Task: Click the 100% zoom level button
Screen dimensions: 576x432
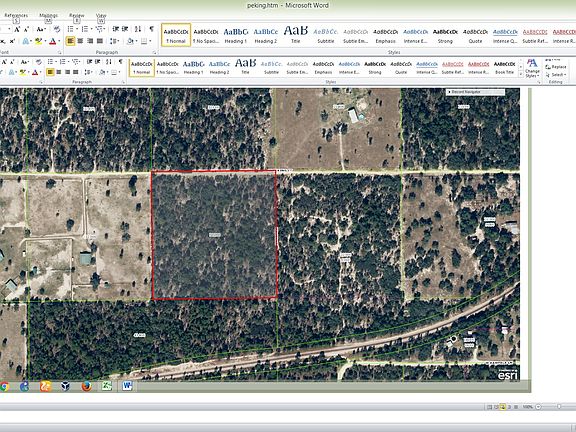Action: pyautogui.click(x=528, y=407)
